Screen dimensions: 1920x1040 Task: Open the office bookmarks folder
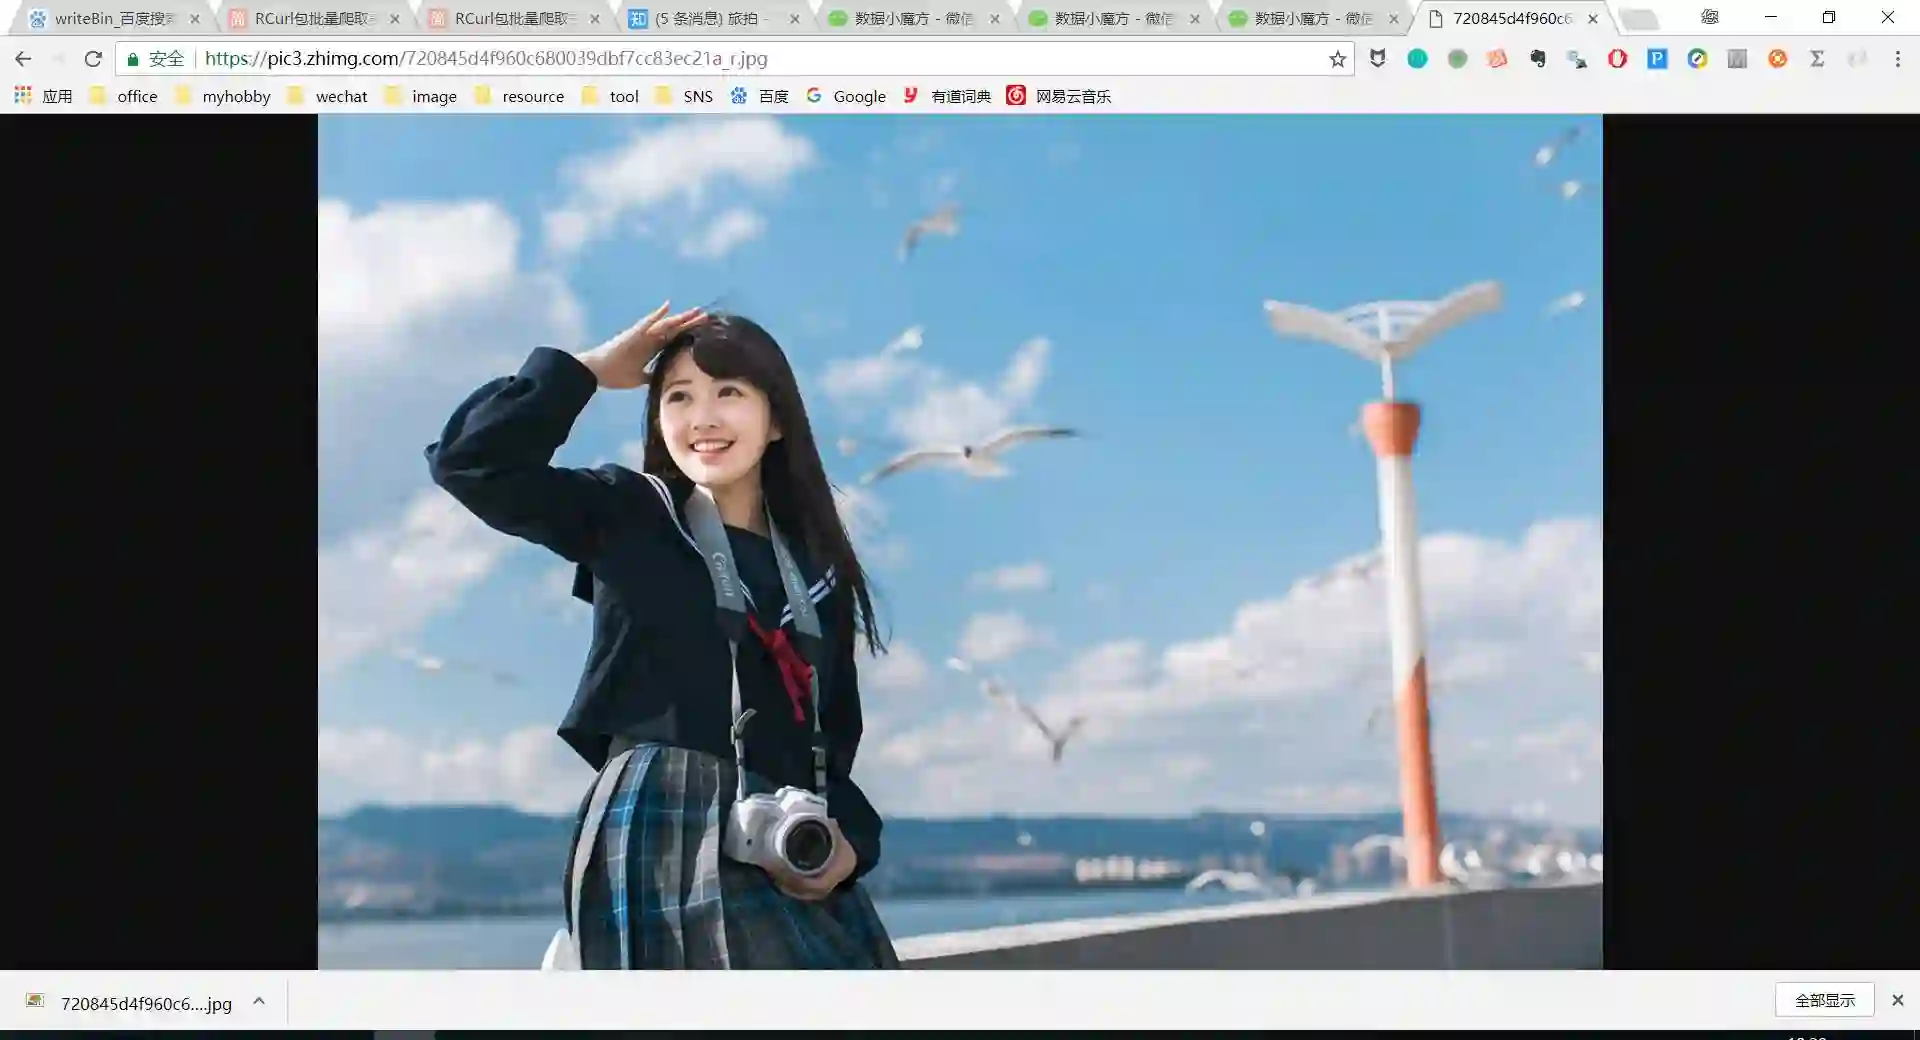click(x=124, y=96)
